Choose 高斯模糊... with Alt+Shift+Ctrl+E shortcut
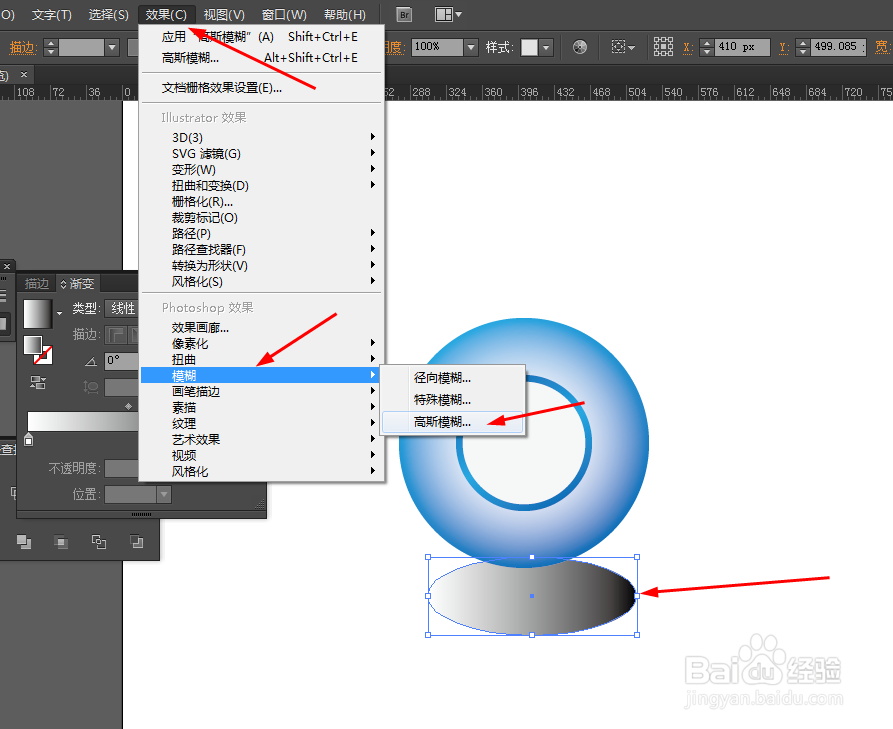Image resolution: width=893 pixels, height=729 pixels. (x=262, y=58)
